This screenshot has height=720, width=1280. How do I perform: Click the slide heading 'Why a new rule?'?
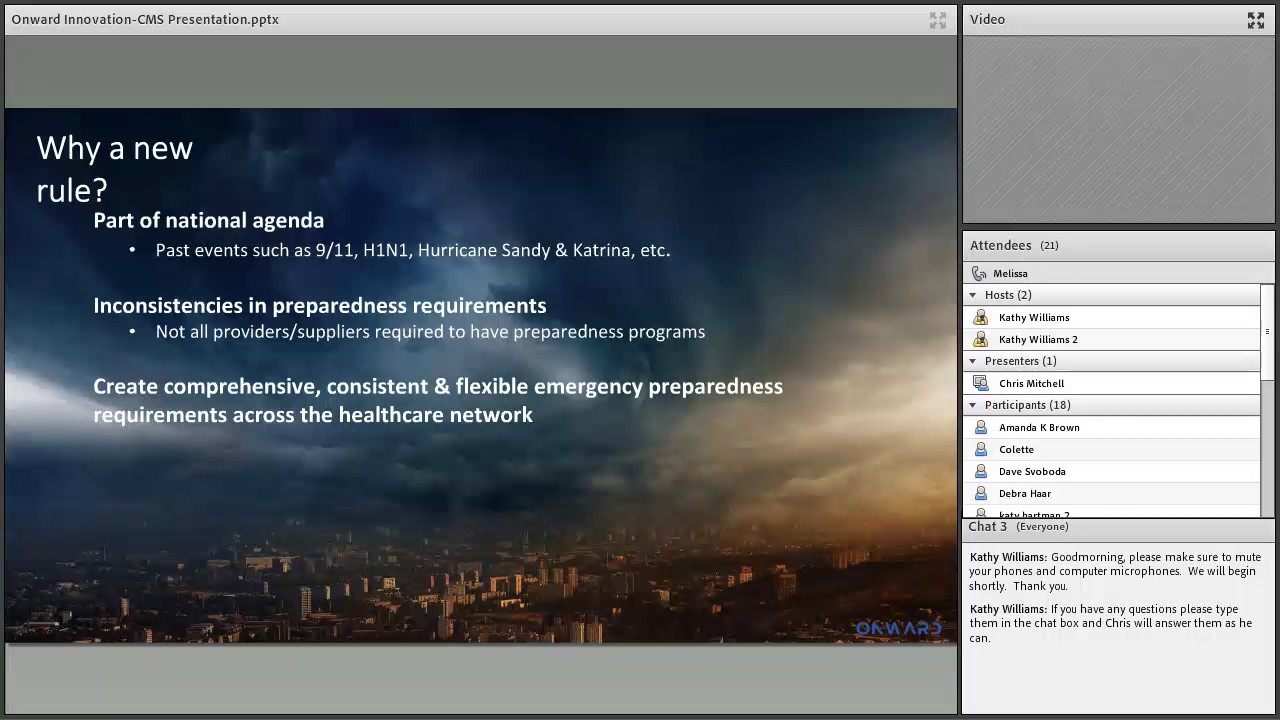coord(114,169)
